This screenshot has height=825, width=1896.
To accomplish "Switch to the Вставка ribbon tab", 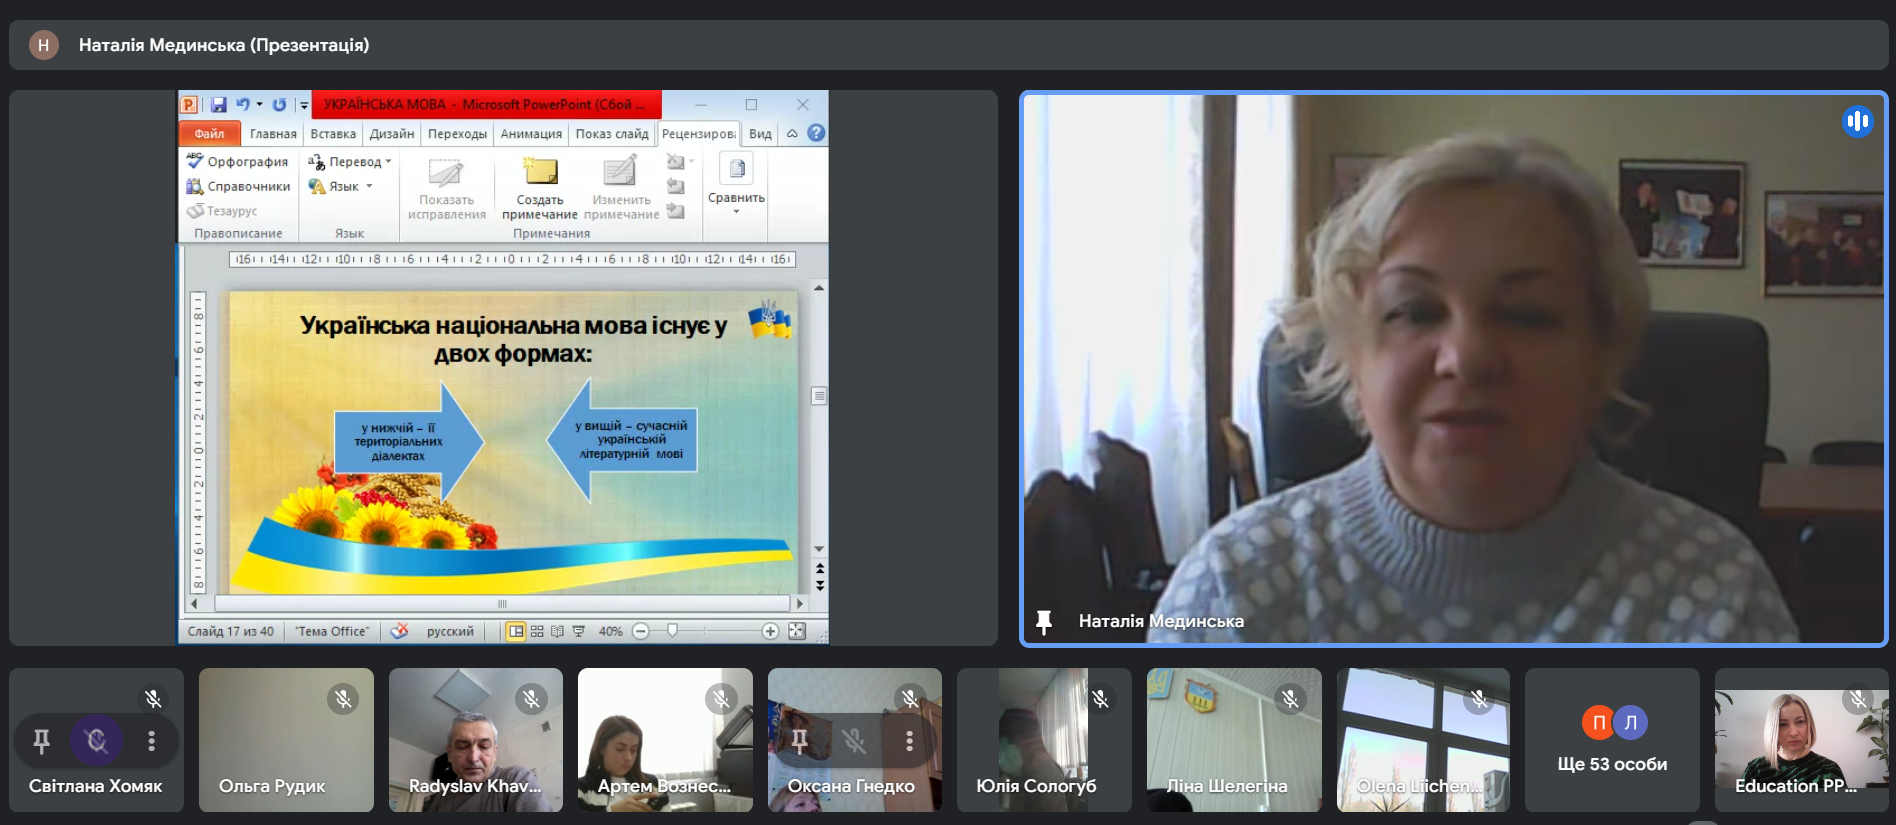I will tap(333, 133).
